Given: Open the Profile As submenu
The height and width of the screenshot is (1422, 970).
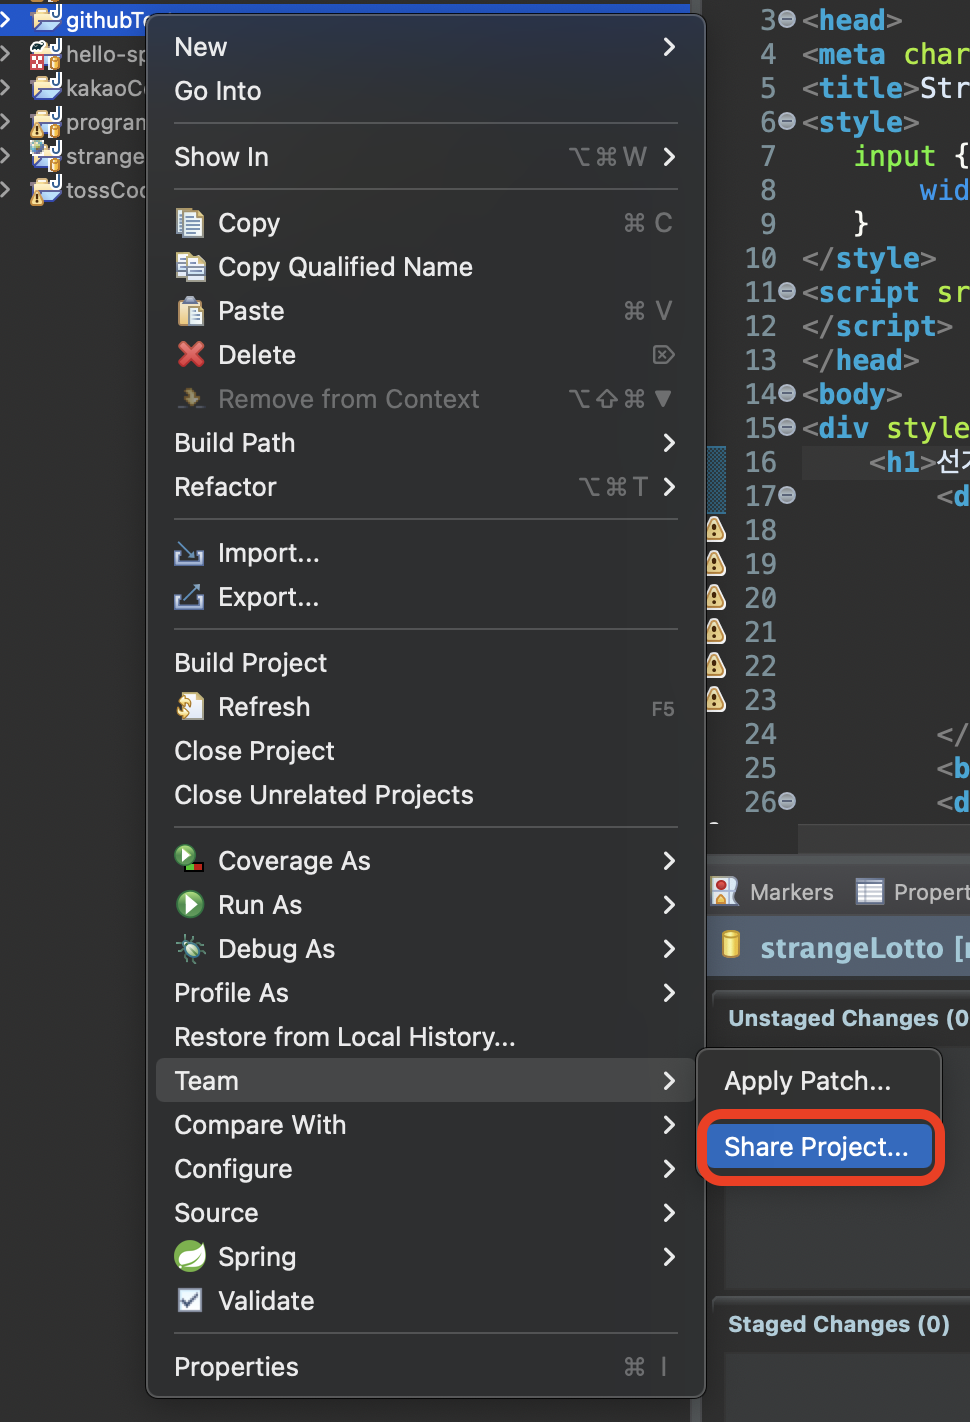Looking at the screenshot, I should (426, 993).
